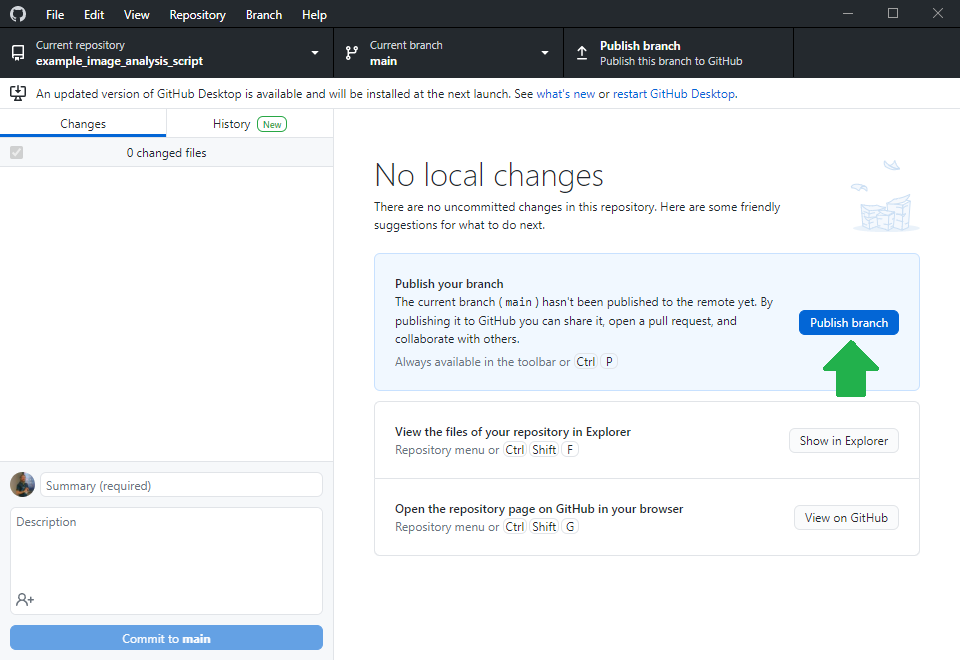Click the upload arrow icon for Publish branch
The image size is (960, 660).
582,53
